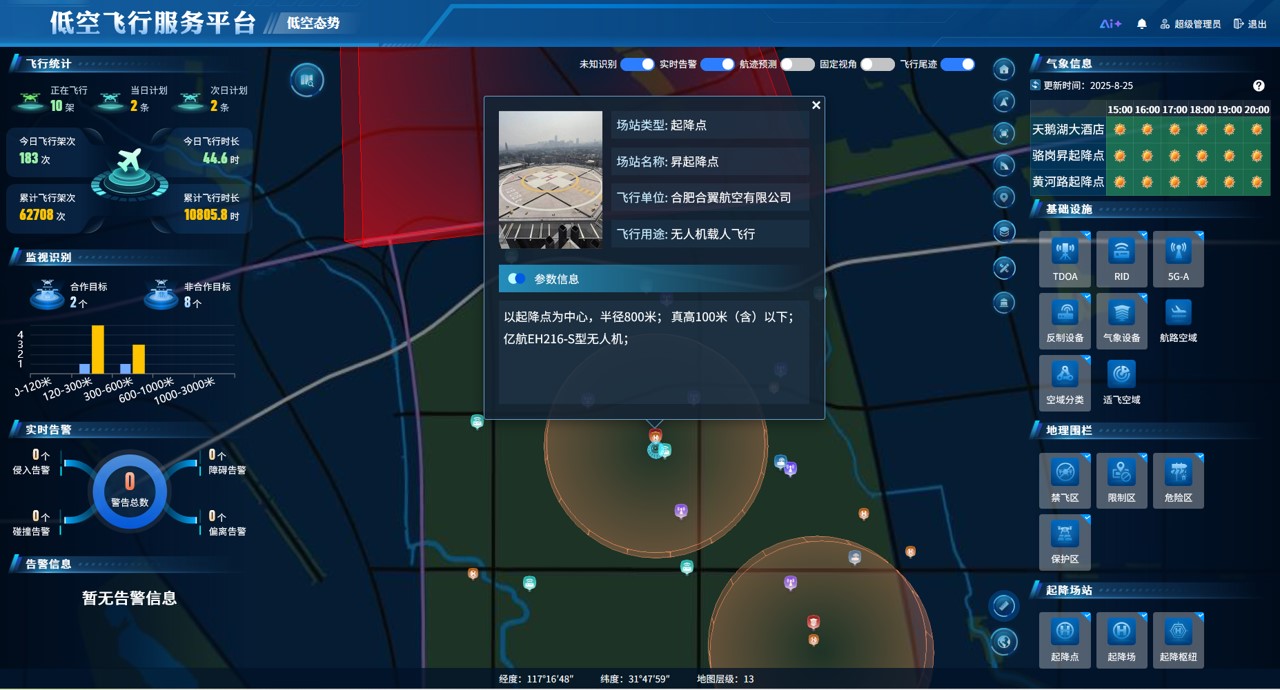The image size is (1280, 690).
Task: Close the station info popup
Action: [816, 105]
